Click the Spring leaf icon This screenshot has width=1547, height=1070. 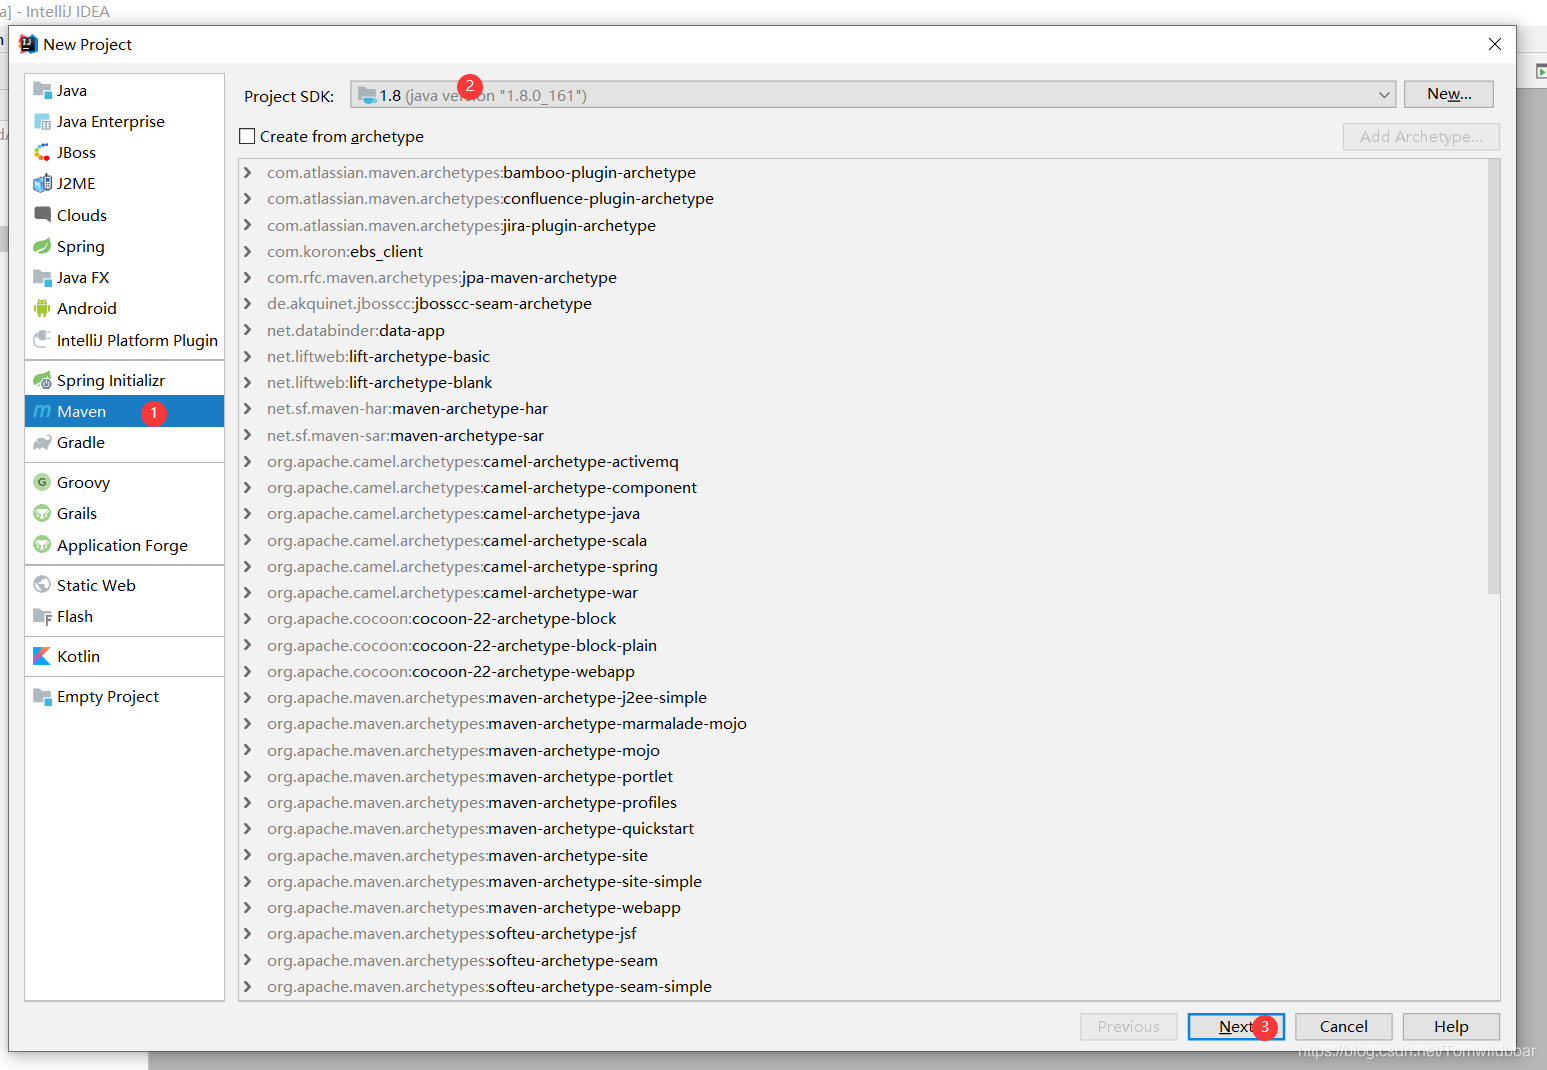[42, 246]
